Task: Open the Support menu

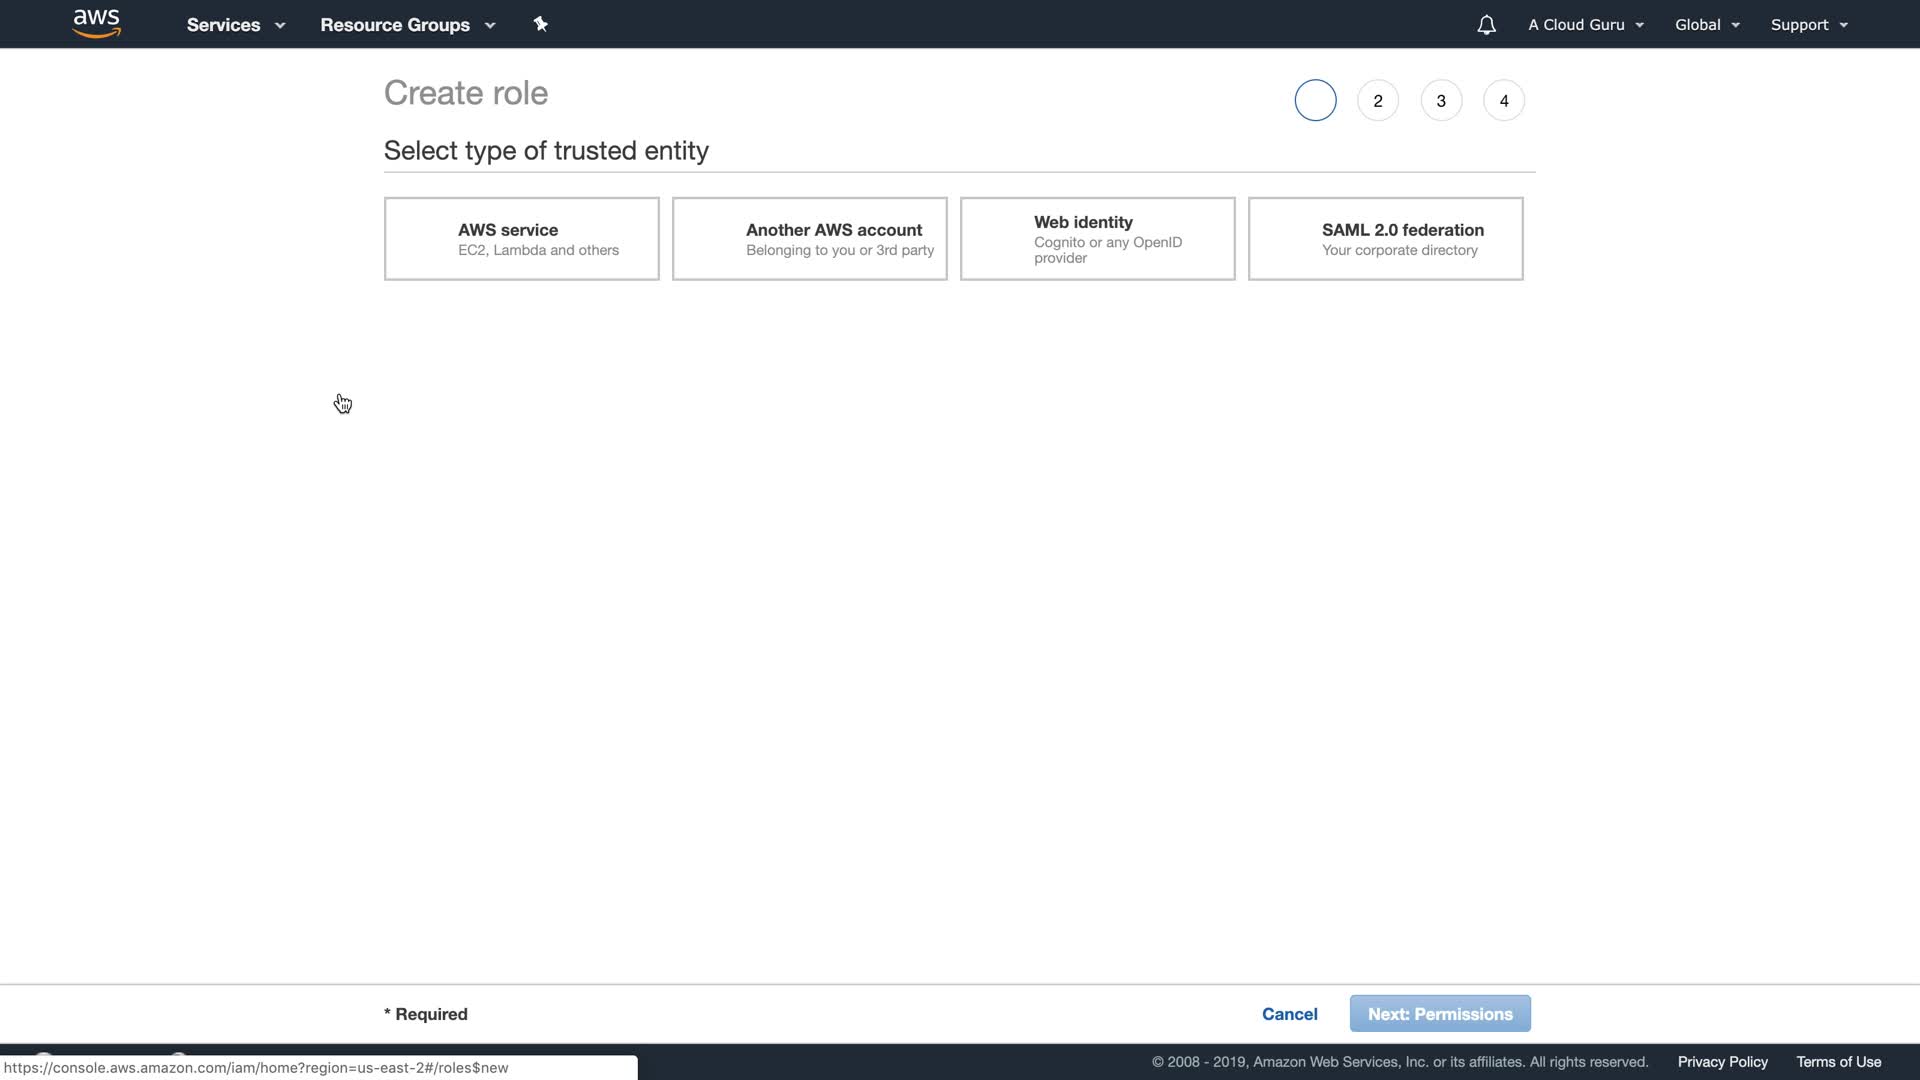Action: pyautogui.click(x=1808, y=25)
